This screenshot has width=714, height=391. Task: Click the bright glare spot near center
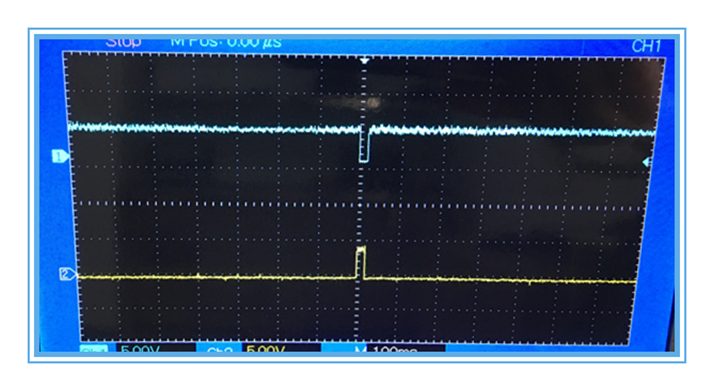(x=373, y=103)
